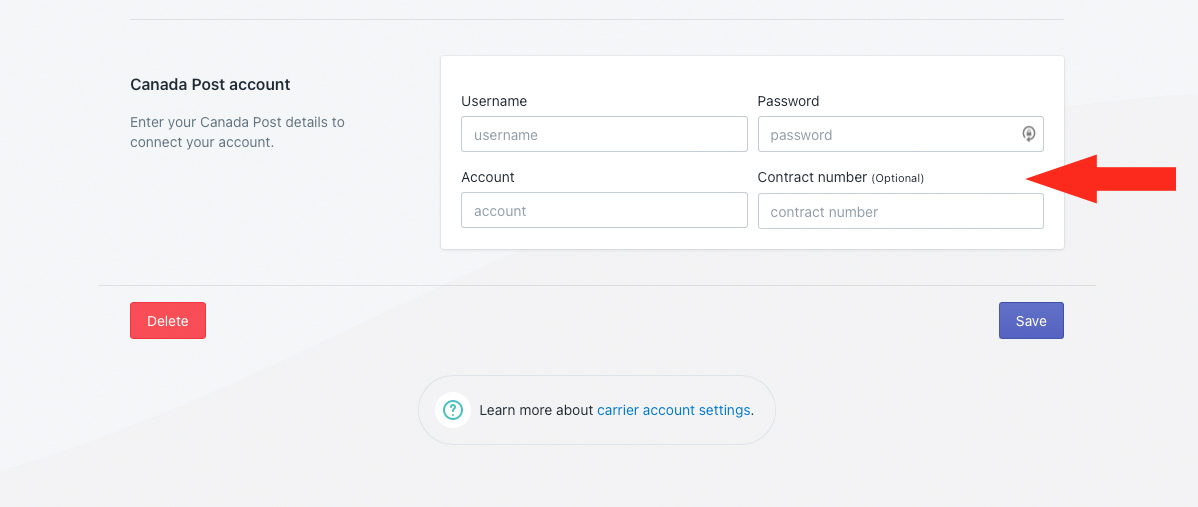Screen dimensions: 1198x507
Task: Click the (Optional) hint text
Action: coord(897,178)
